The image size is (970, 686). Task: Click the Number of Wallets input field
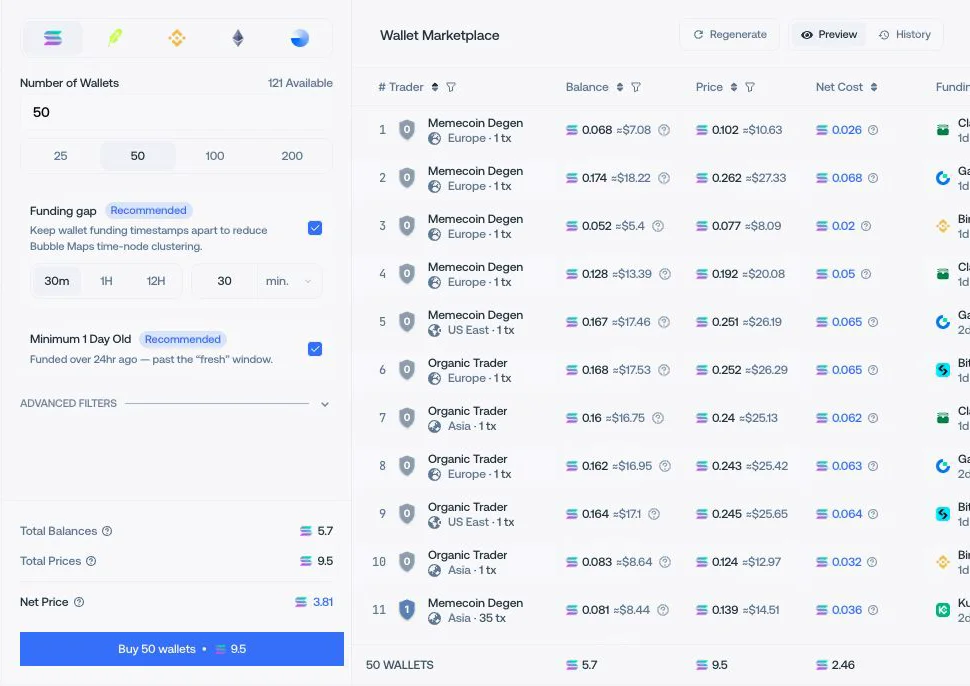176,112
